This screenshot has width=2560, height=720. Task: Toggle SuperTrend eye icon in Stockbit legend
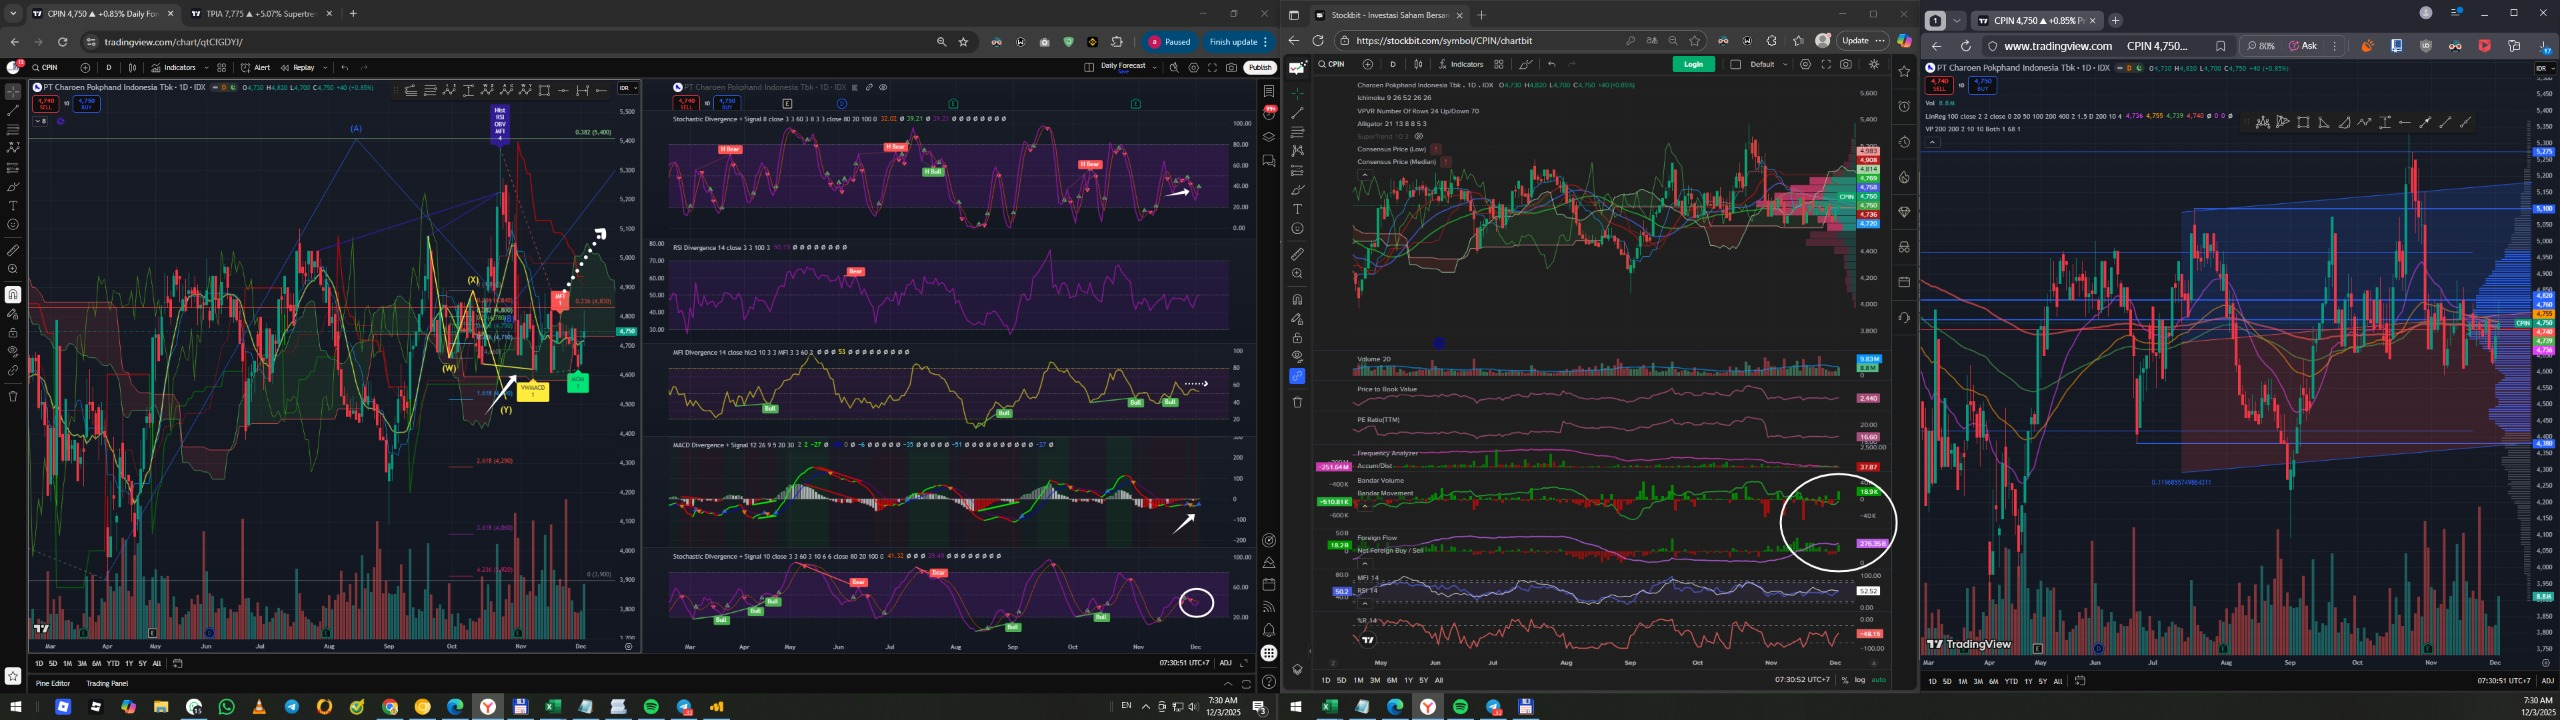[1419, 136]
